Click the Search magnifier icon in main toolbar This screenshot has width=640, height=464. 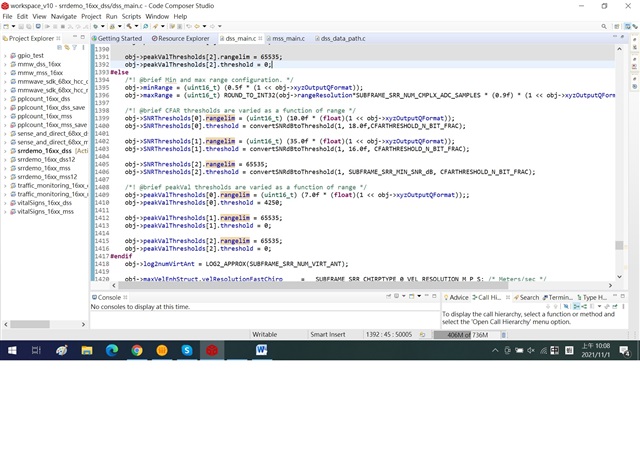pos(146,26)
